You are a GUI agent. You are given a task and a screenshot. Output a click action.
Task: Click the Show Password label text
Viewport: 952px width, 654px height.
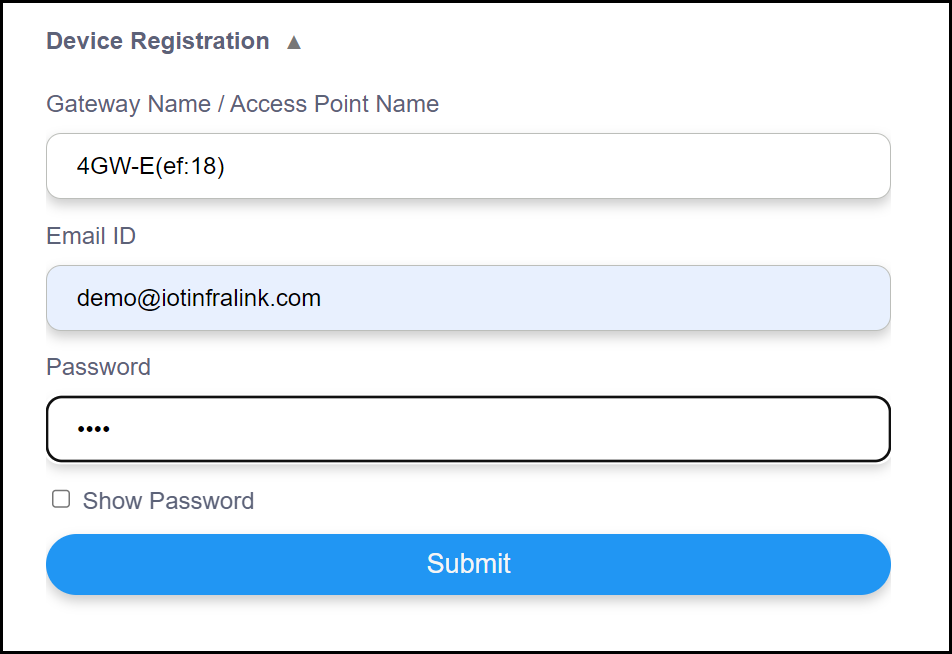[x=168, y=501]
